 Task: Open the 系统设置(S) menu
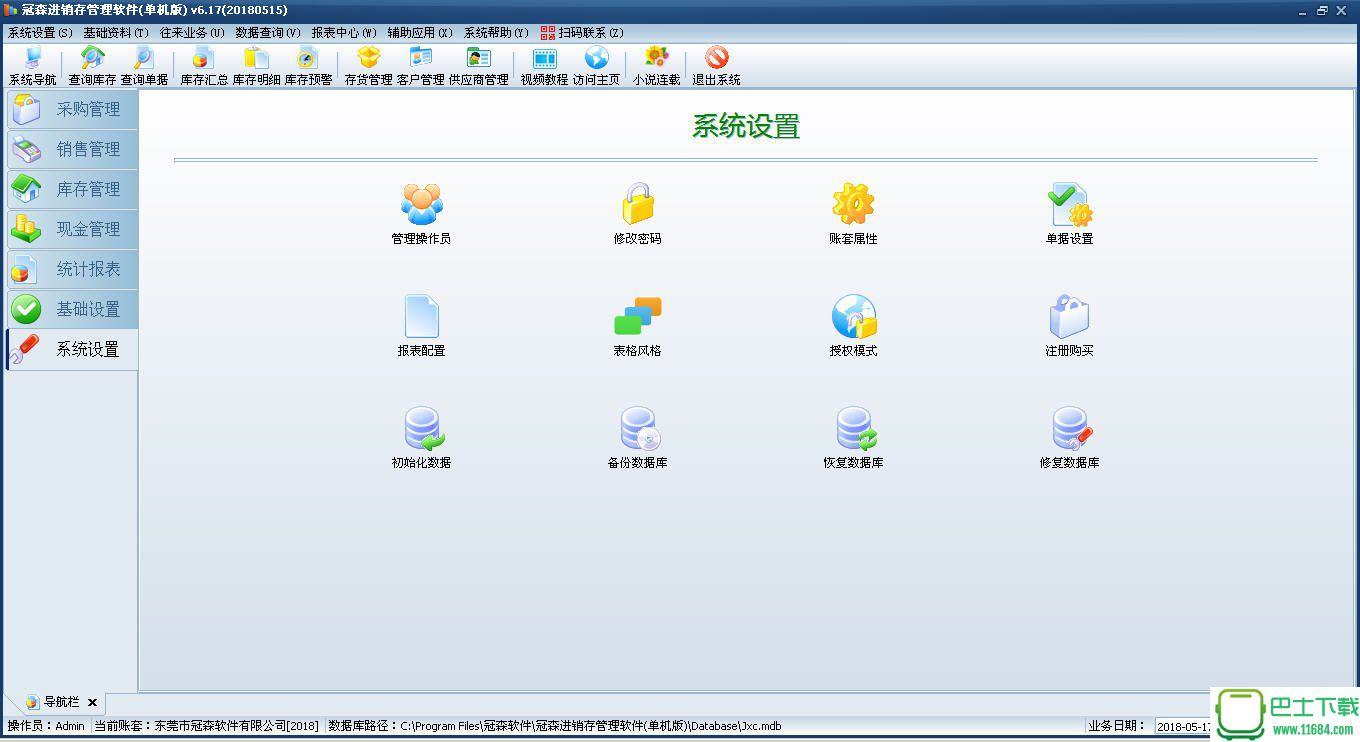[x=40, y=33]
